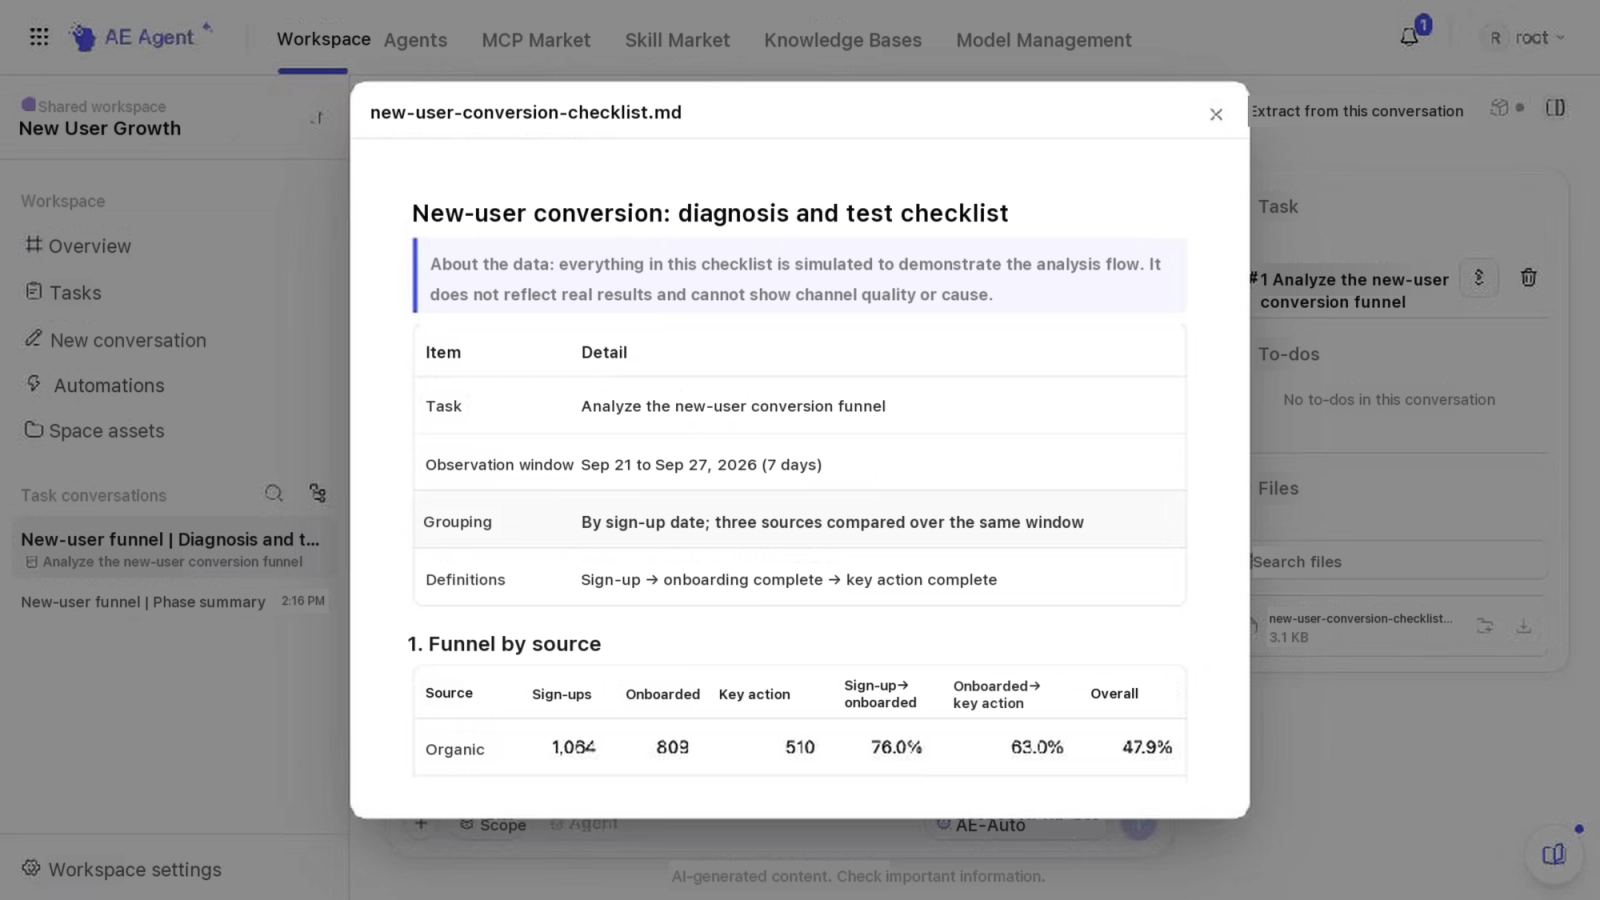Click the New conversation pencil icon
The height and width of the screenshot is (900, 1600).
[34, 338]
